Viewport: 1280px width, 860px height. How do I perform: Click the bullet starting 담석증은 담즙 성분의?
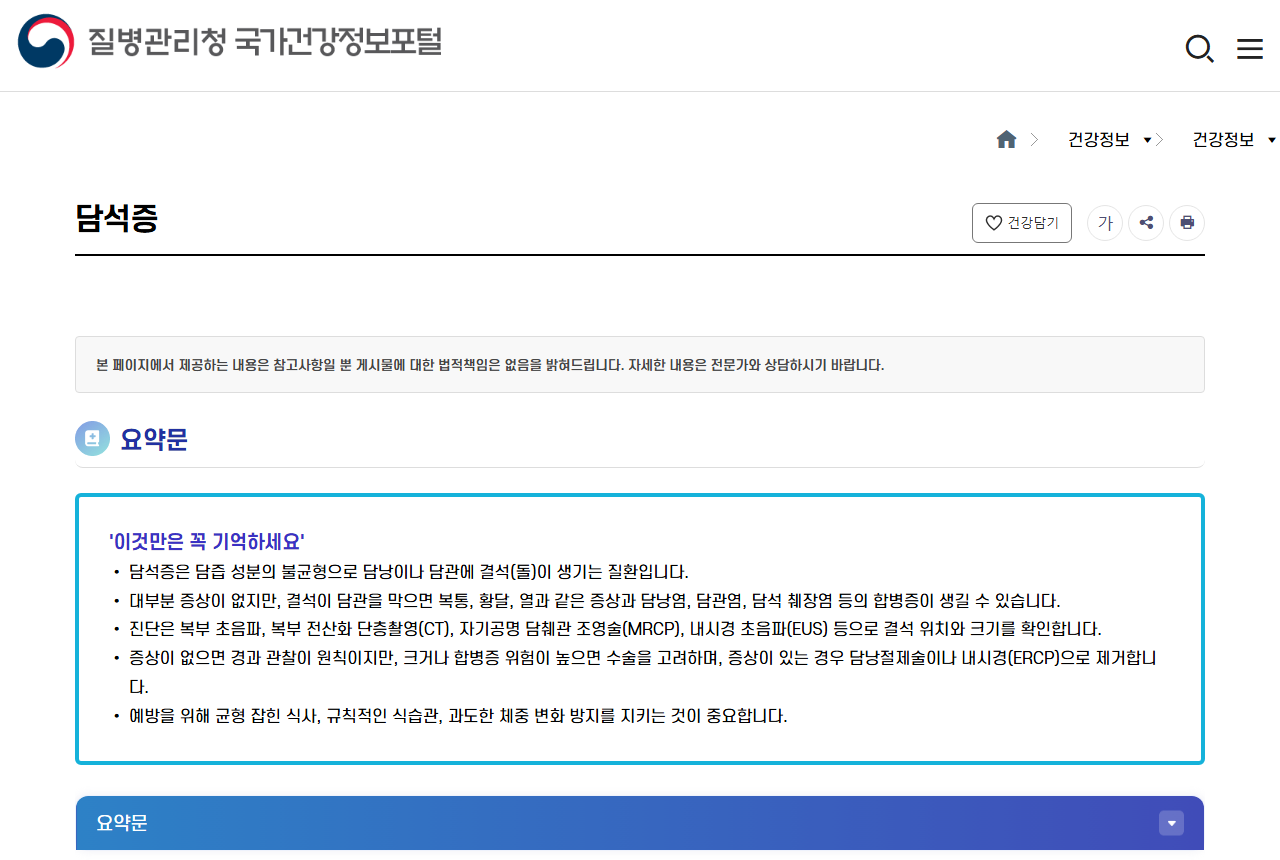(x=409, y=573)
